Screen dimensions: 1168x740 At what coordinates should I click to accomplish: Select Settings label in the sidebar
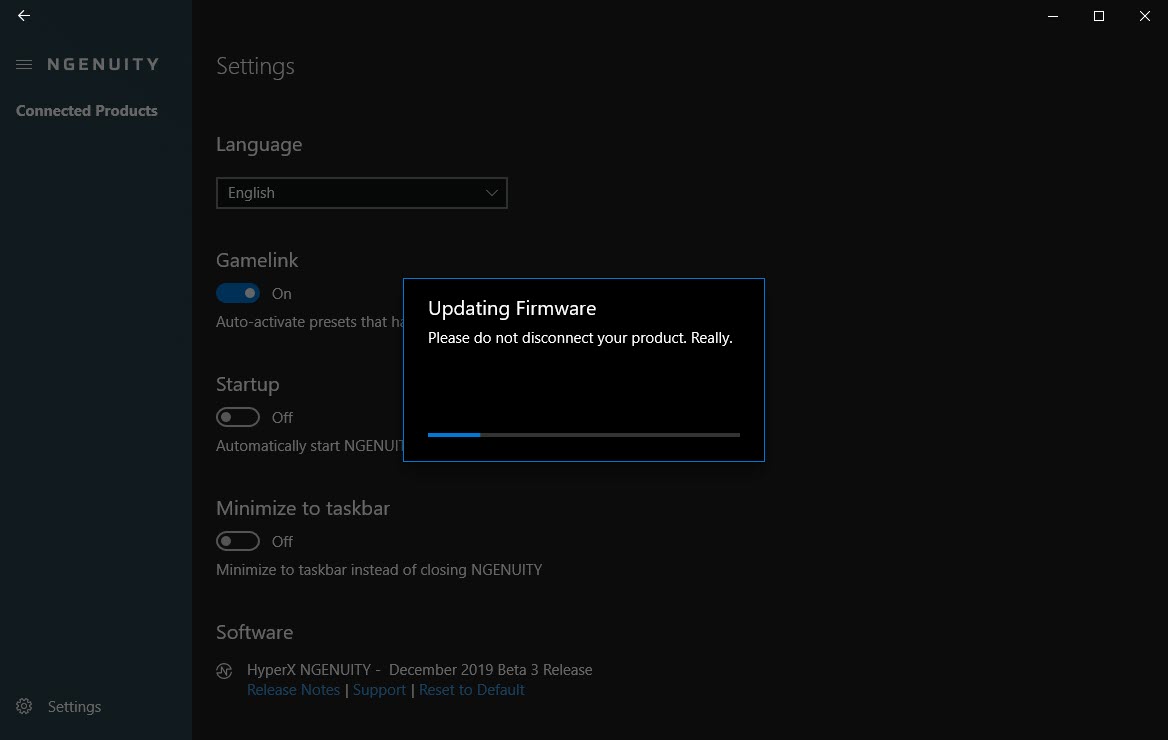coord(74,706)
